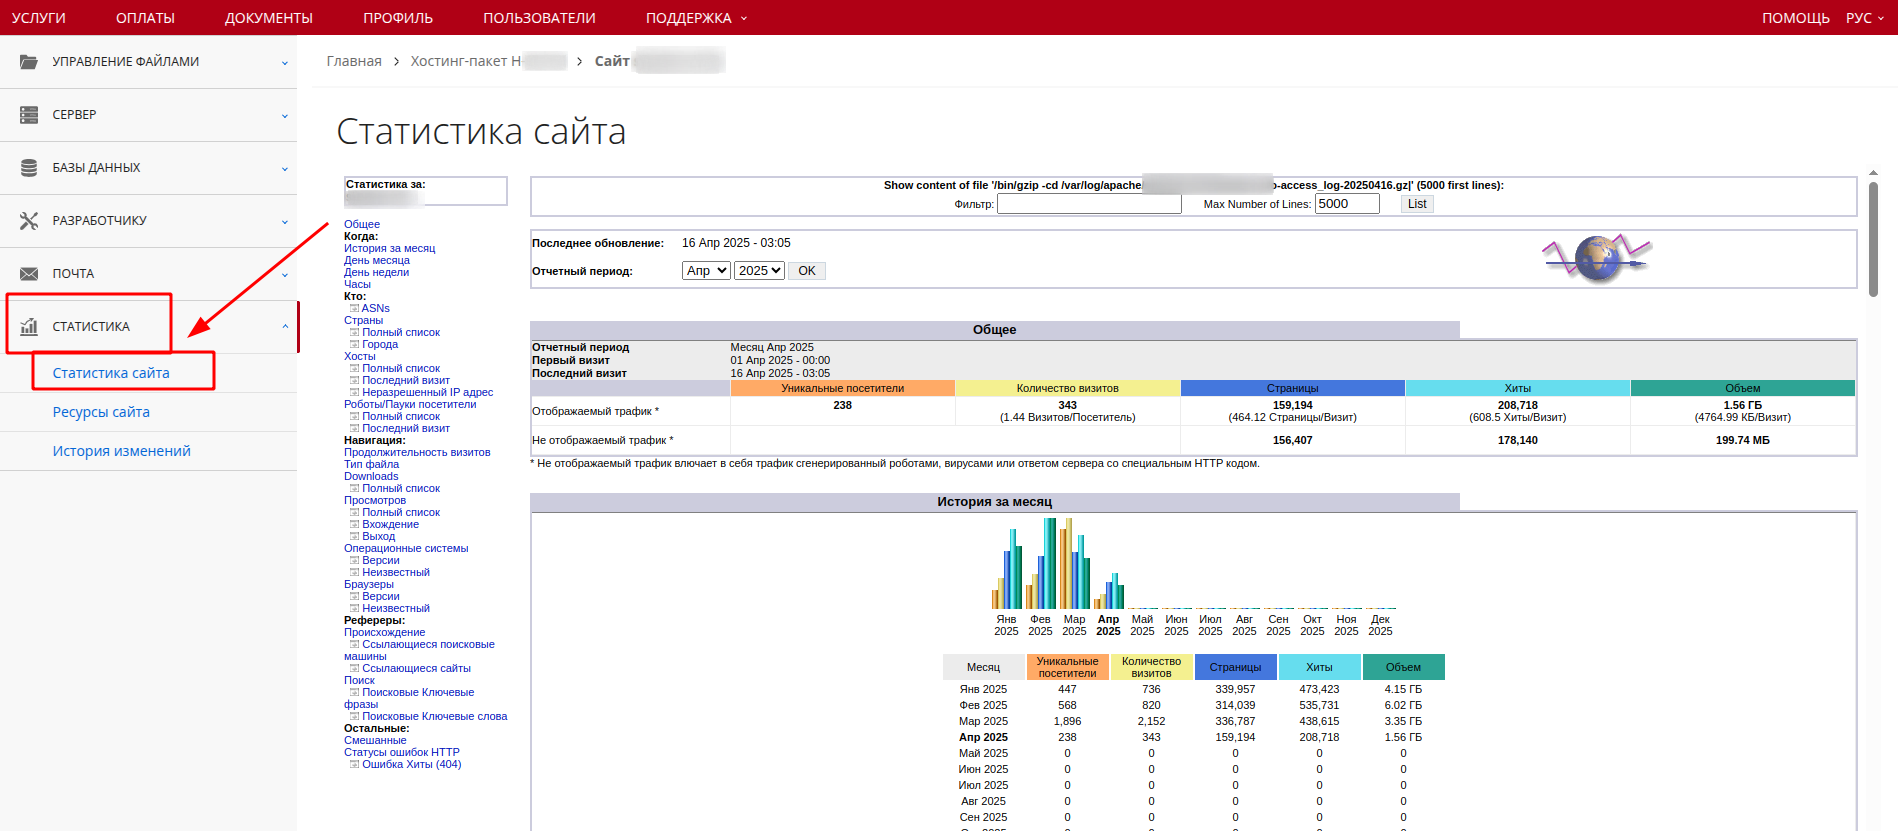Open the История за месяц link
Viewport: 1898px width, 831px height.
coord(390,248)
